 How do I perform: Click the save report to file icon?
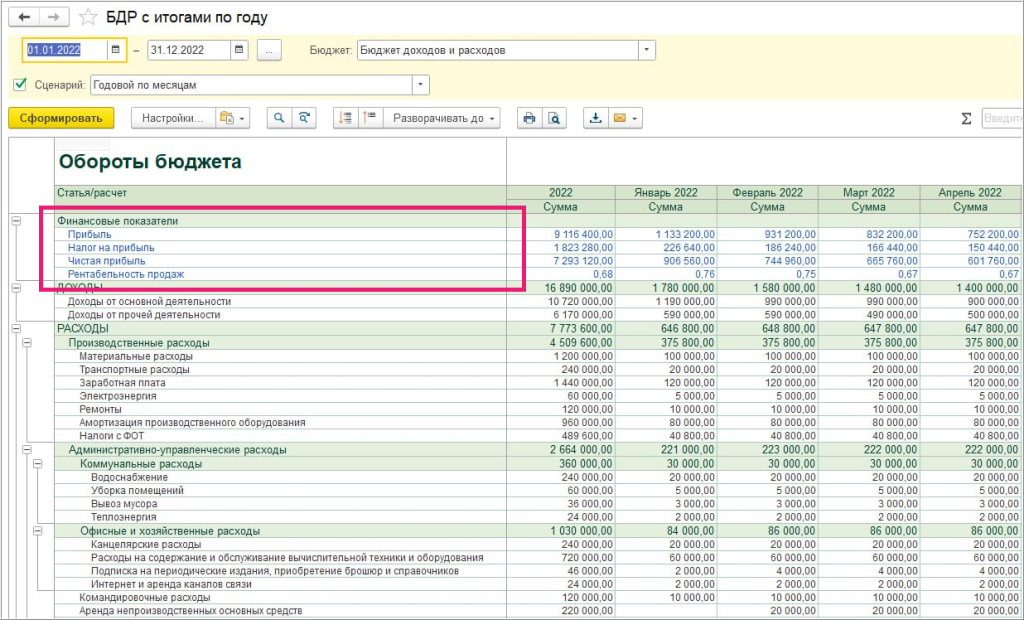596,118
